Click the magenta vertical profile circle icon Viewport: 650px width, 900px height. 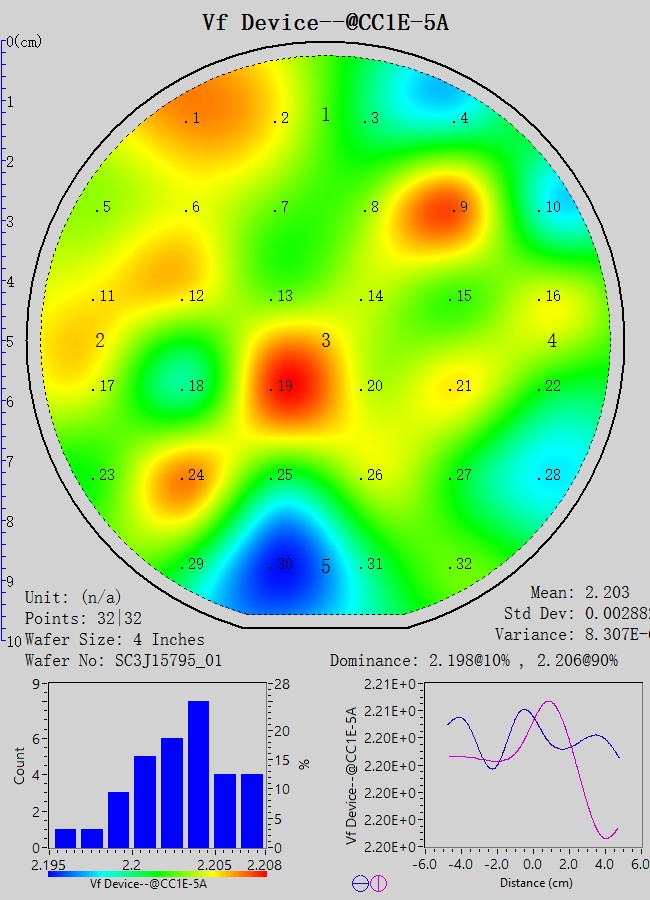coord(379,883)
